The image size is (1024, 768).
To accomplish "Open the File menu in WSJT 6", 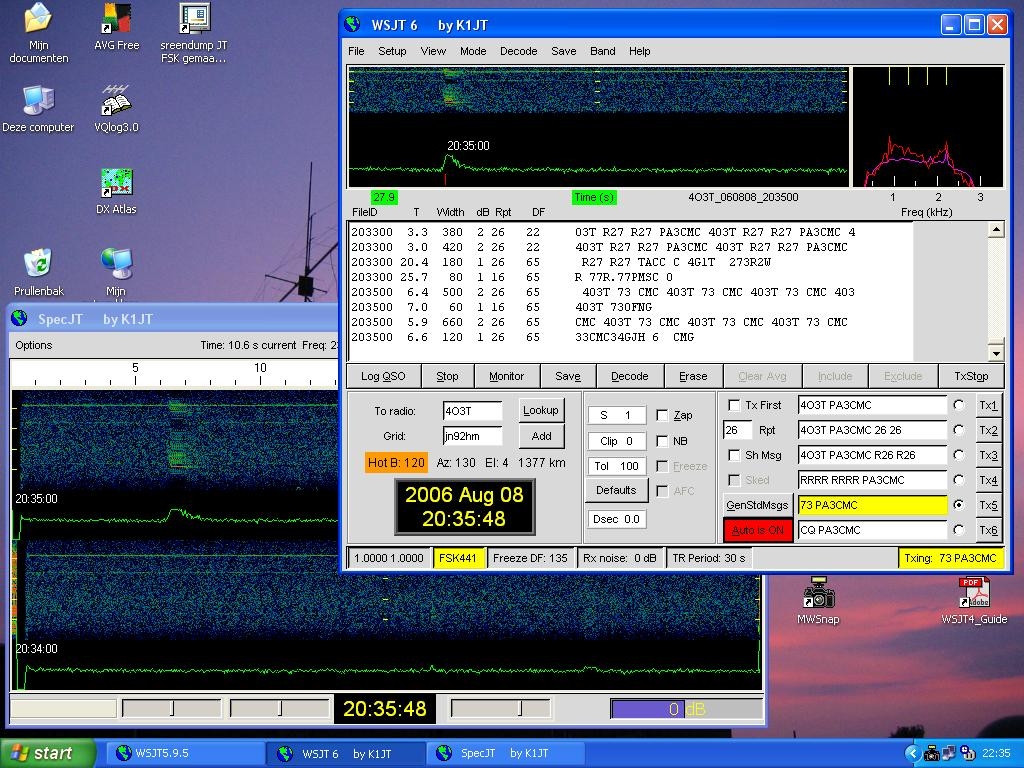I will pyautogui.click(x=356, y=51).
